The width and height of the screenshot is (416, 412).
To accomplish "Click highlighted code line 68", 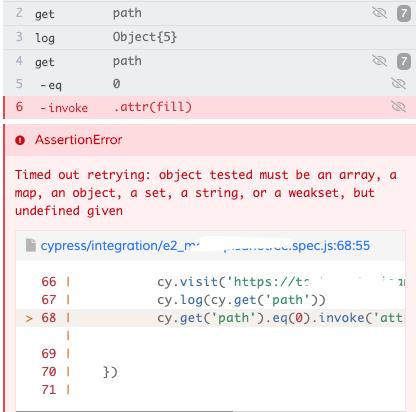I will pos(211,318).
